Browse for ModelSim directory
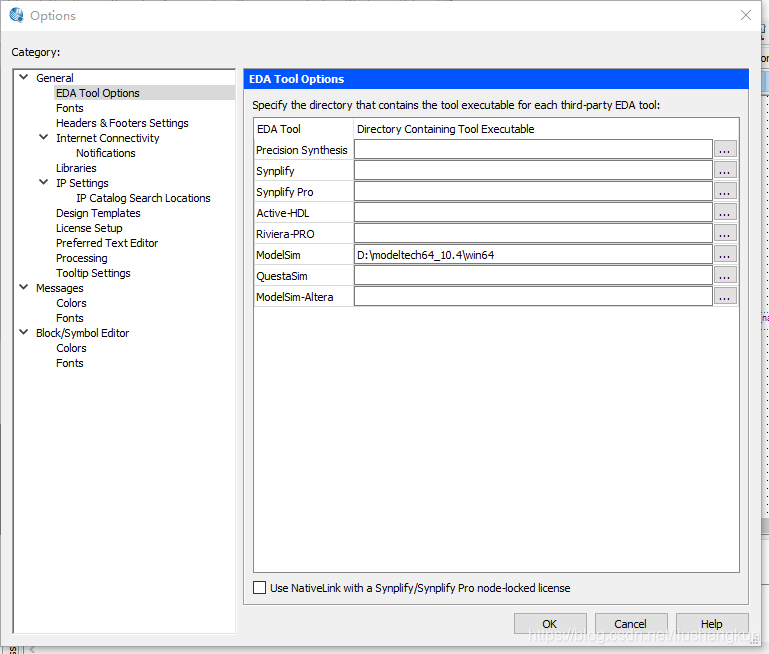 pyautogui.click(x=725, y=255)
